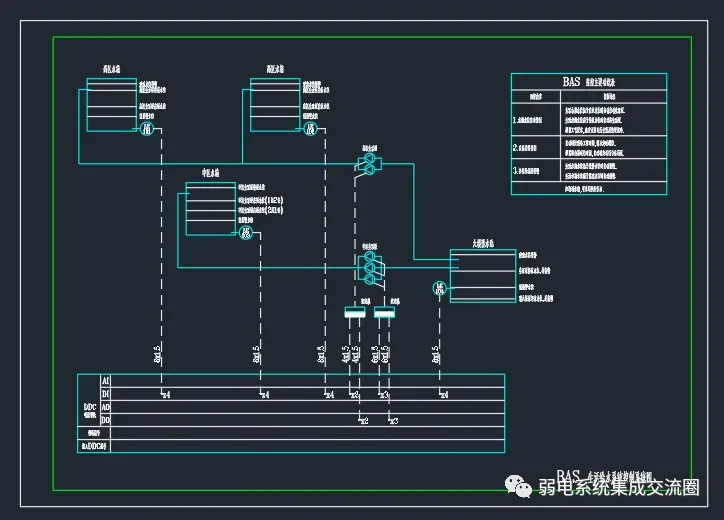Image resolution: width=724 pixels, height=520 pixels.
Task: Select the circular sensor symbol beside the right-side tank
Action: click(440, 289)
